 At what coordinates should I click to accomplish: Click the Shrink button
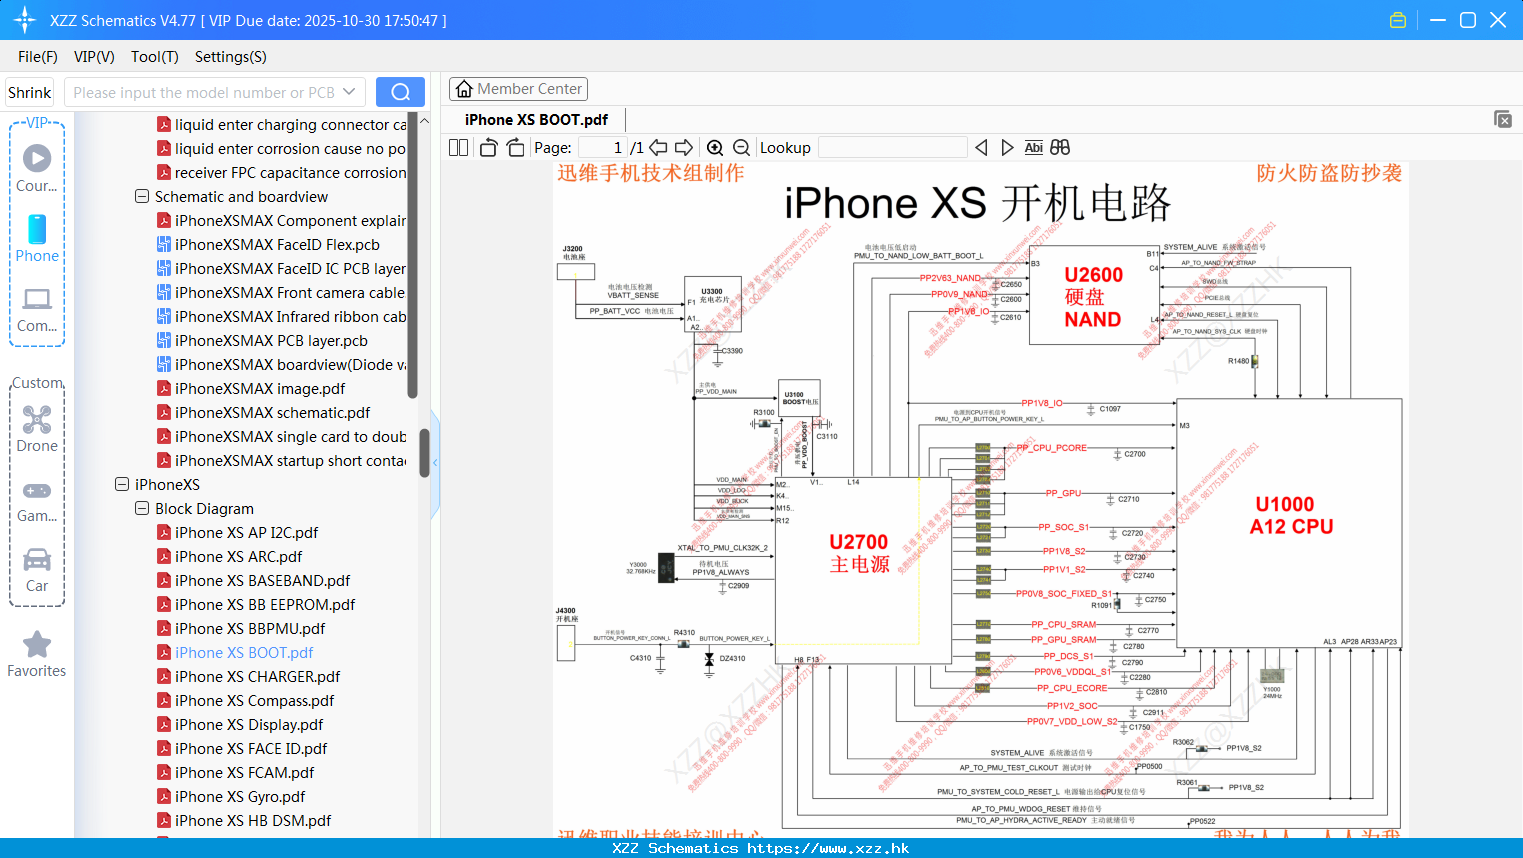click(30, 92)
